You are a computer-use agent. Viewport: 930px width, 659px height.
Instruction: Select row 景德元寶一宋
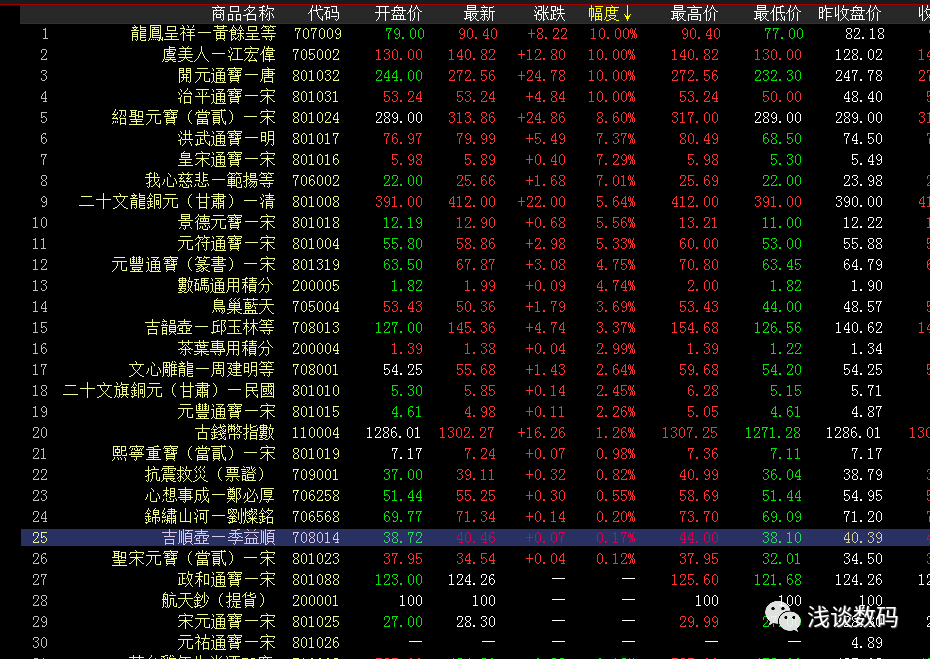(474, 222)
